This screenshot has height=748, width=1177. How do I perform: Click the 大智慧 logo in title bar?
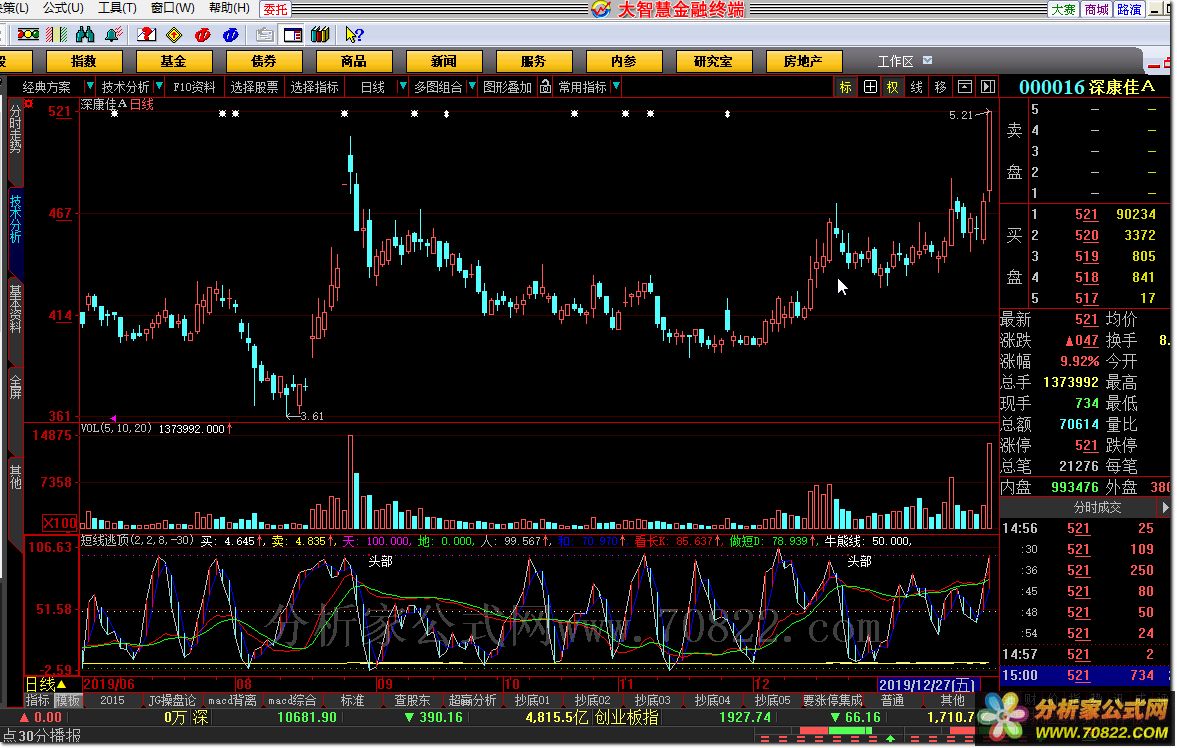point(601,9)
